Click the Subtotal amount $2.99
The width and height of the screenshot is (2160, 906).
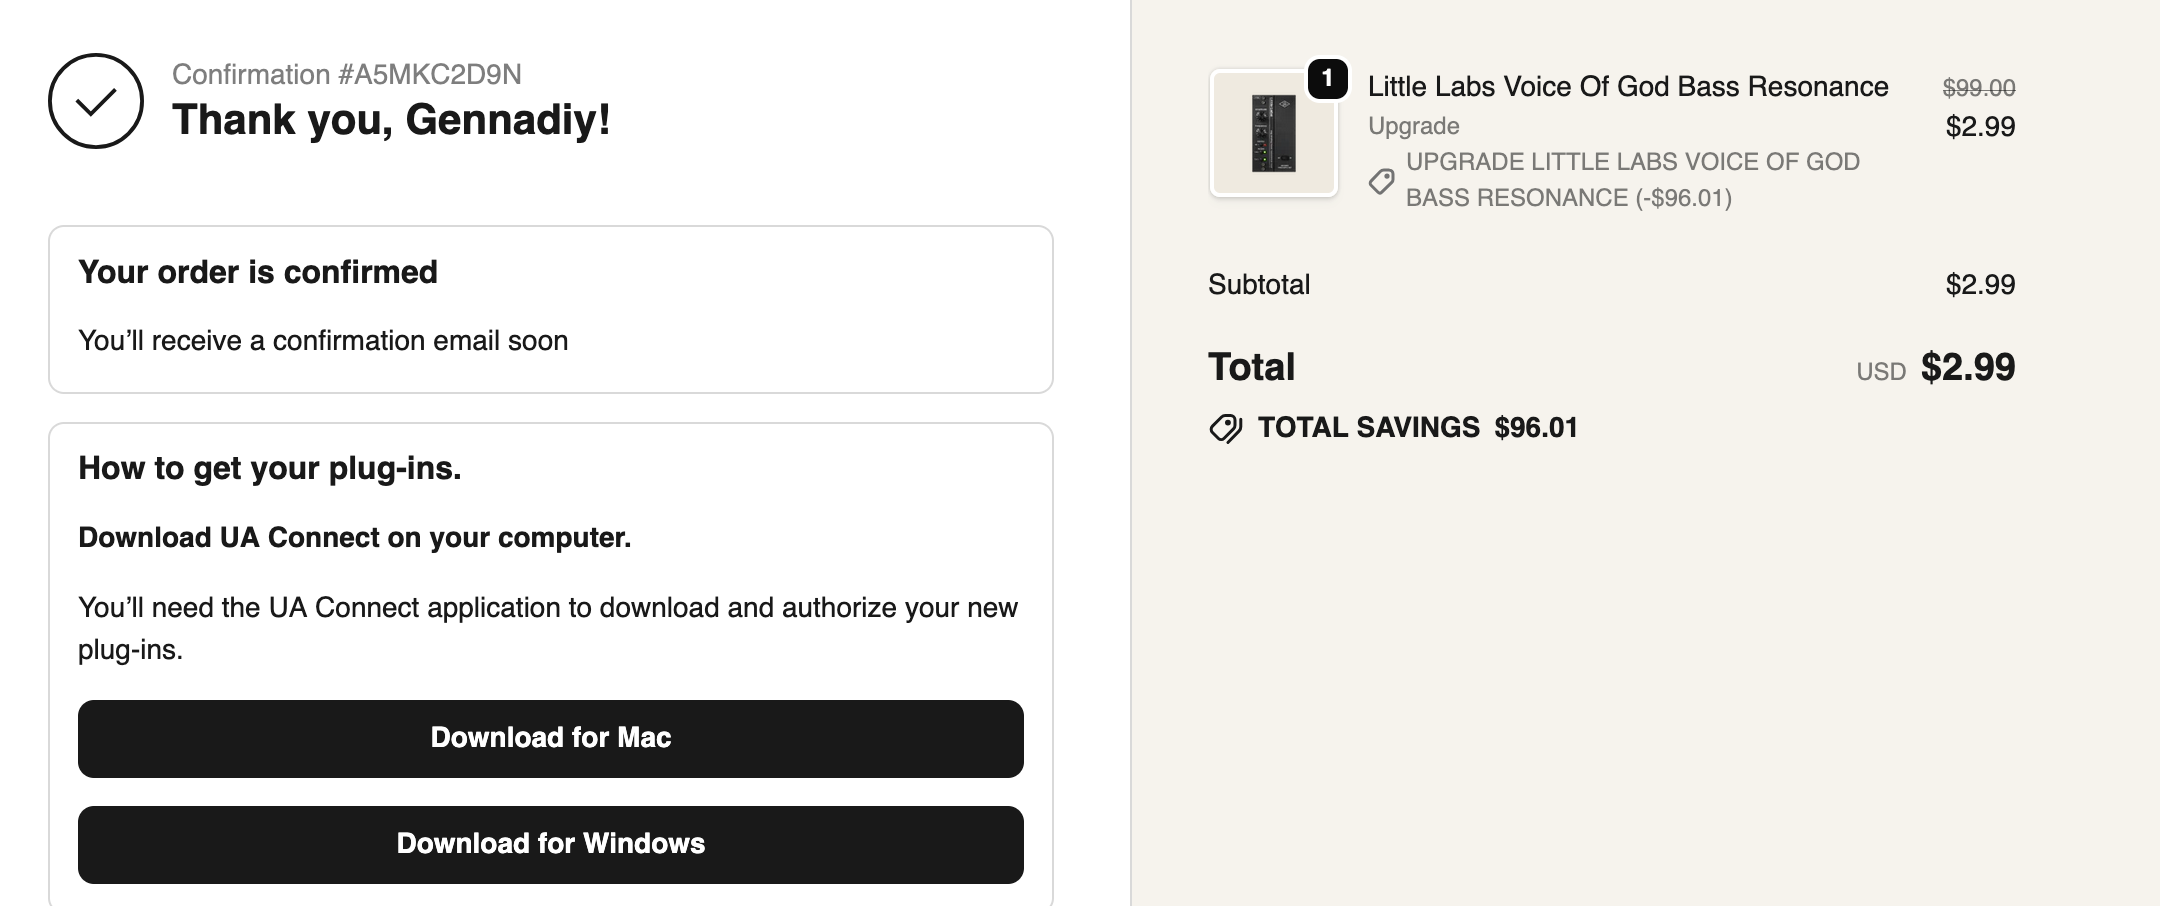(1979, 285)
